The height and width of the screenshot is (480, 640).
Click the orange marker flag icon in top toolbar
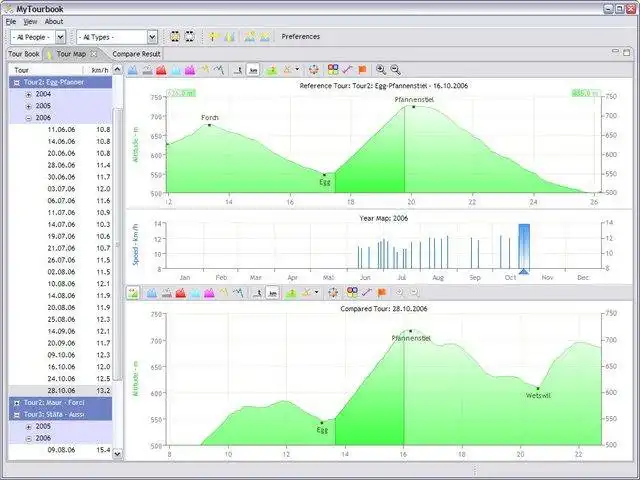coord(362,70)
